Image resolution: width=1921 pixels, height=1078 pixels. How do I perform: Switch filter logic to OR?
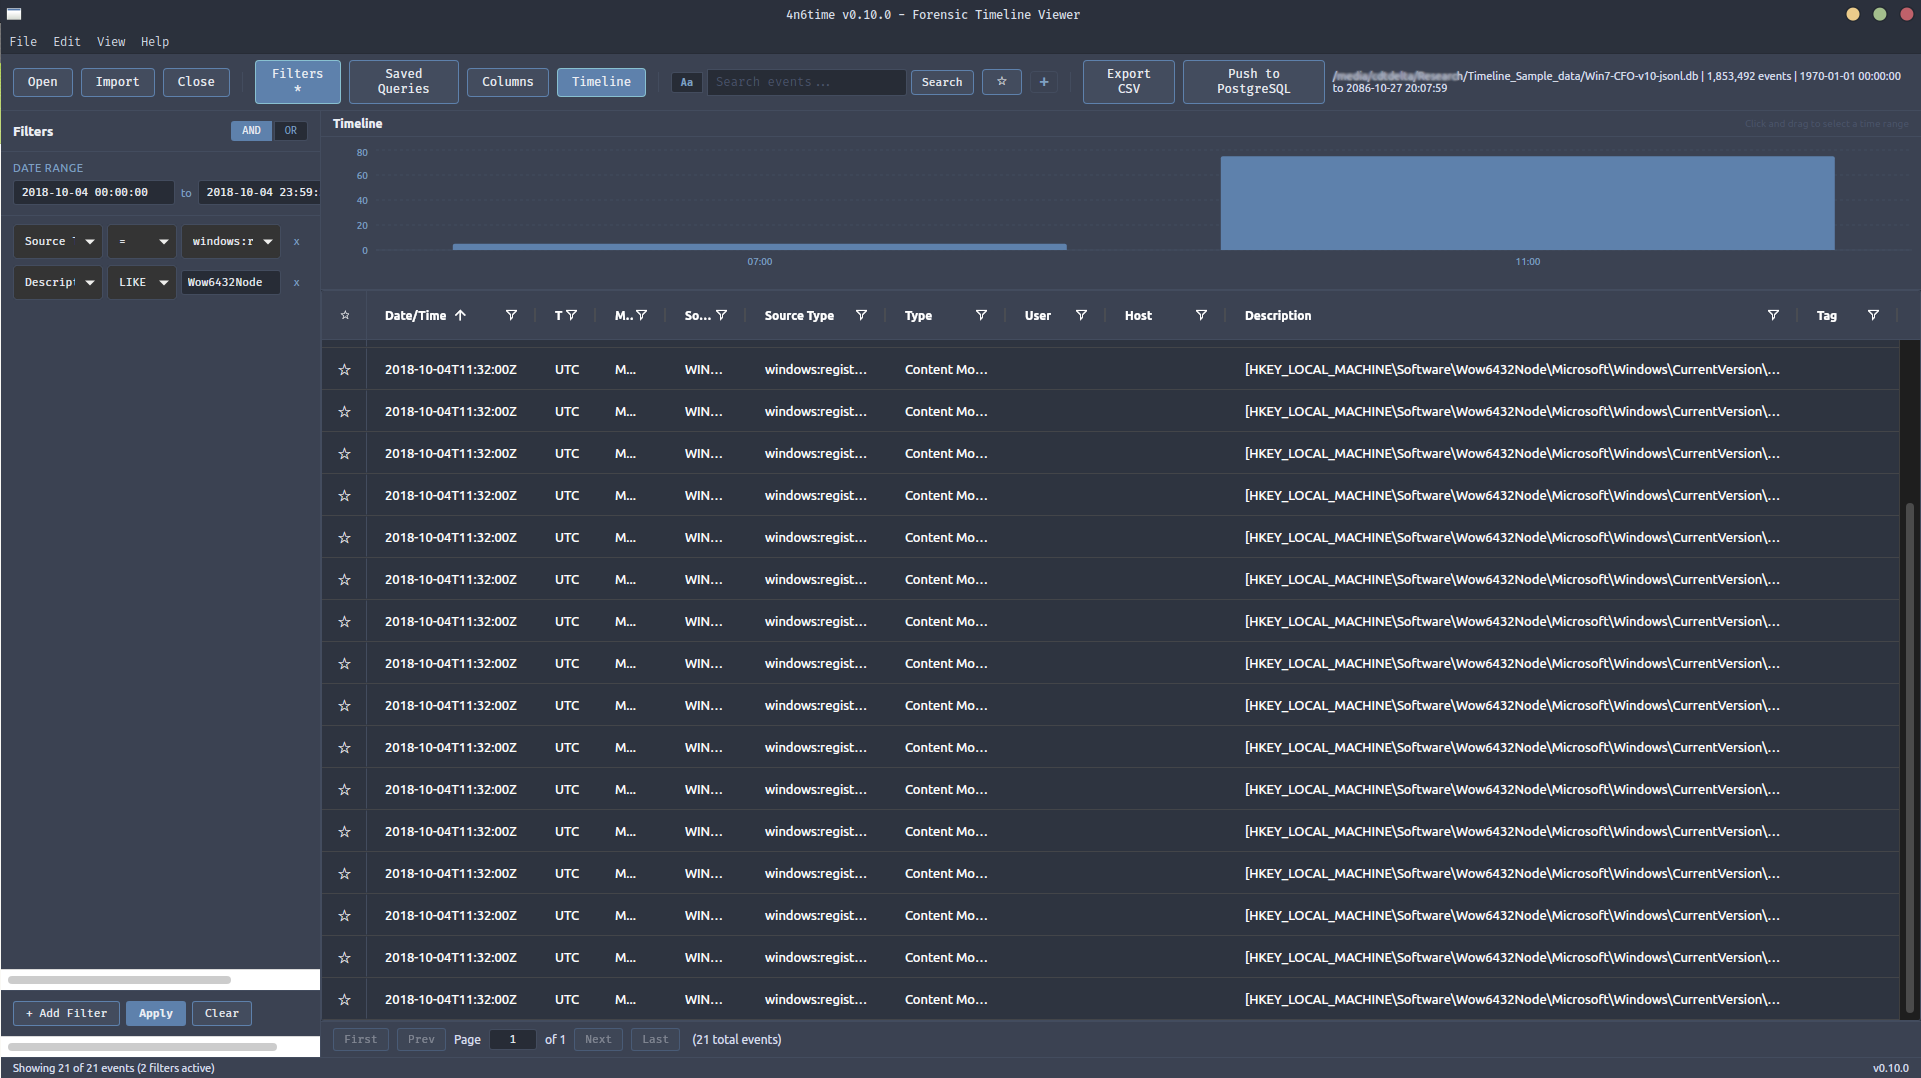290,131
